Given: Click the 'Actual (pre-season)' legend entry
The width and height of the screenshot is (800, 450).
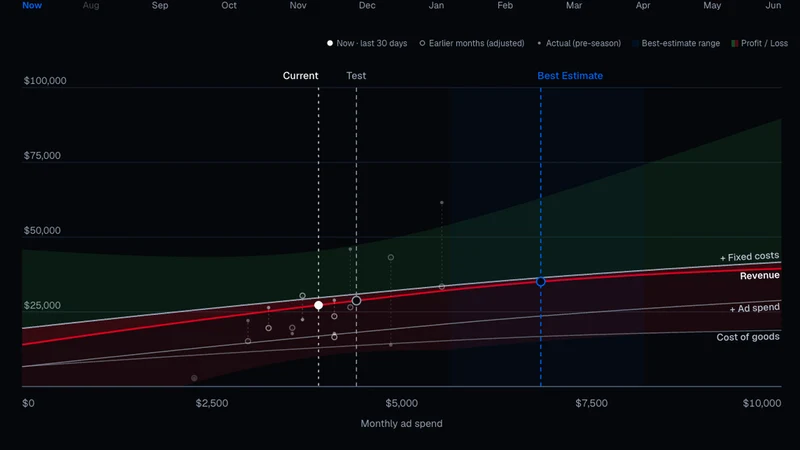Looking at the screenshot, I should point(579,43).
